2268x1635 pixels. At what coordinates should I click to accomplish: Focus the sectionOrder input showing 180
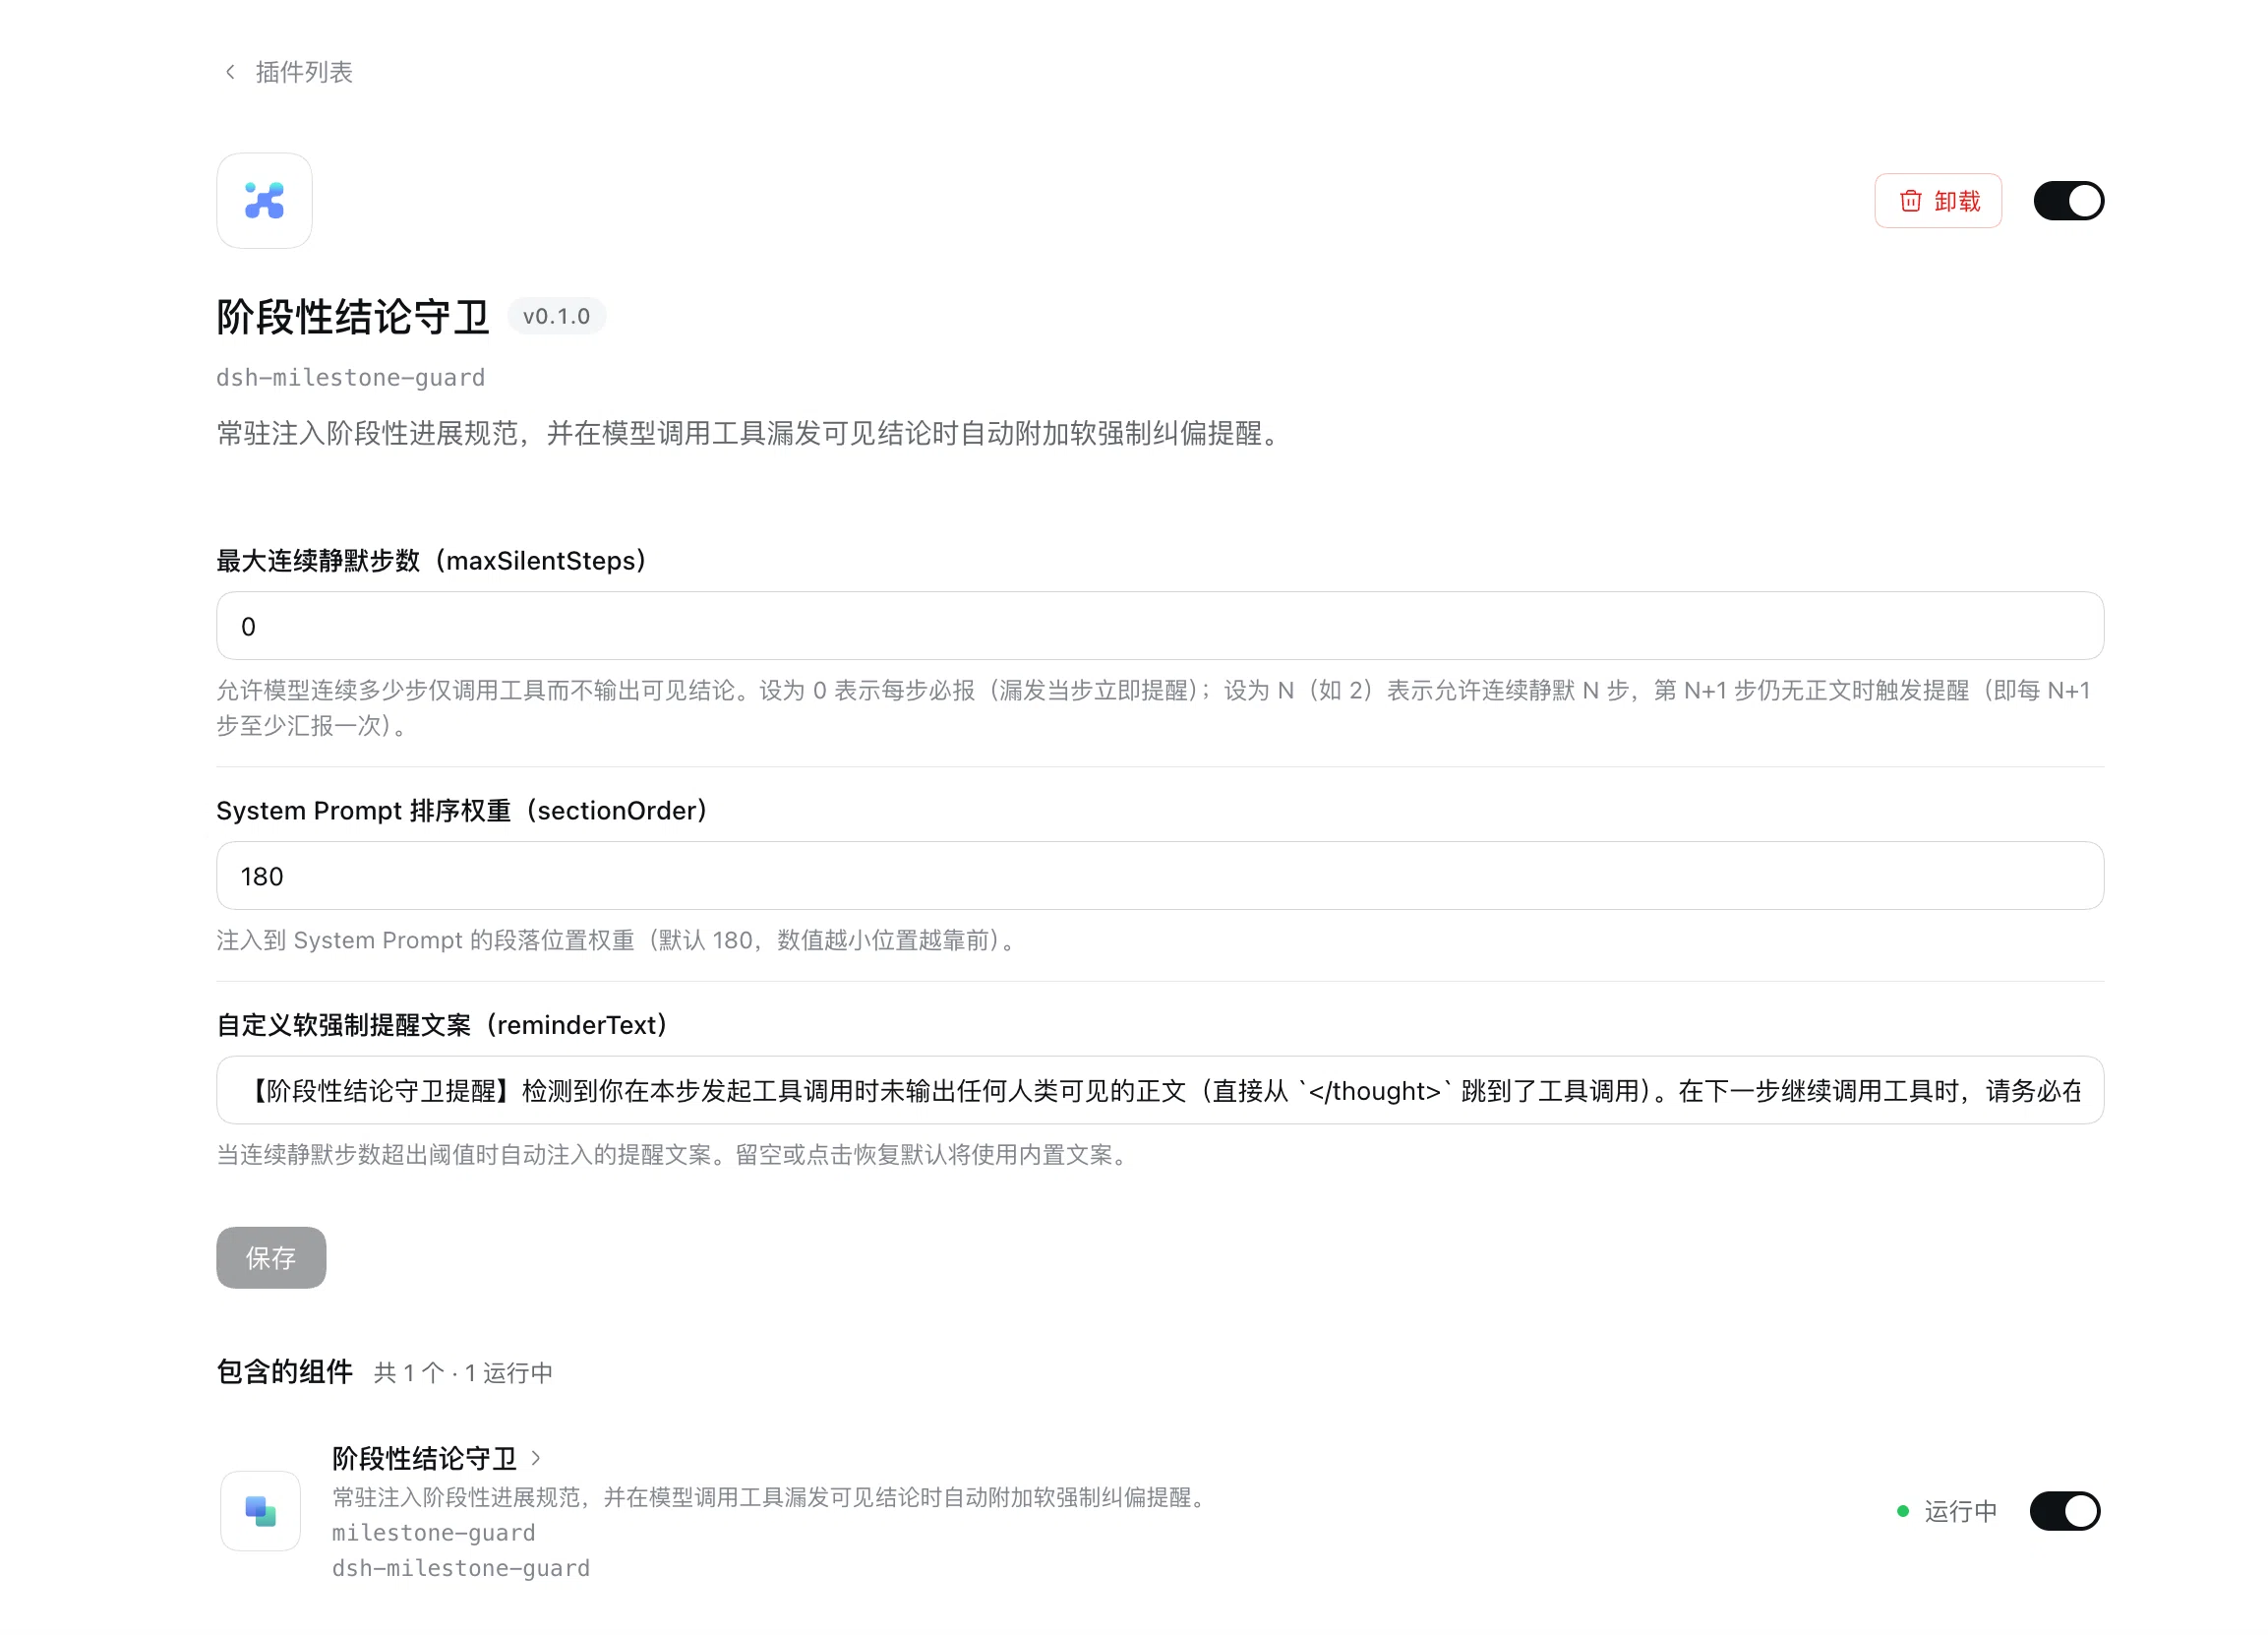1161,877
